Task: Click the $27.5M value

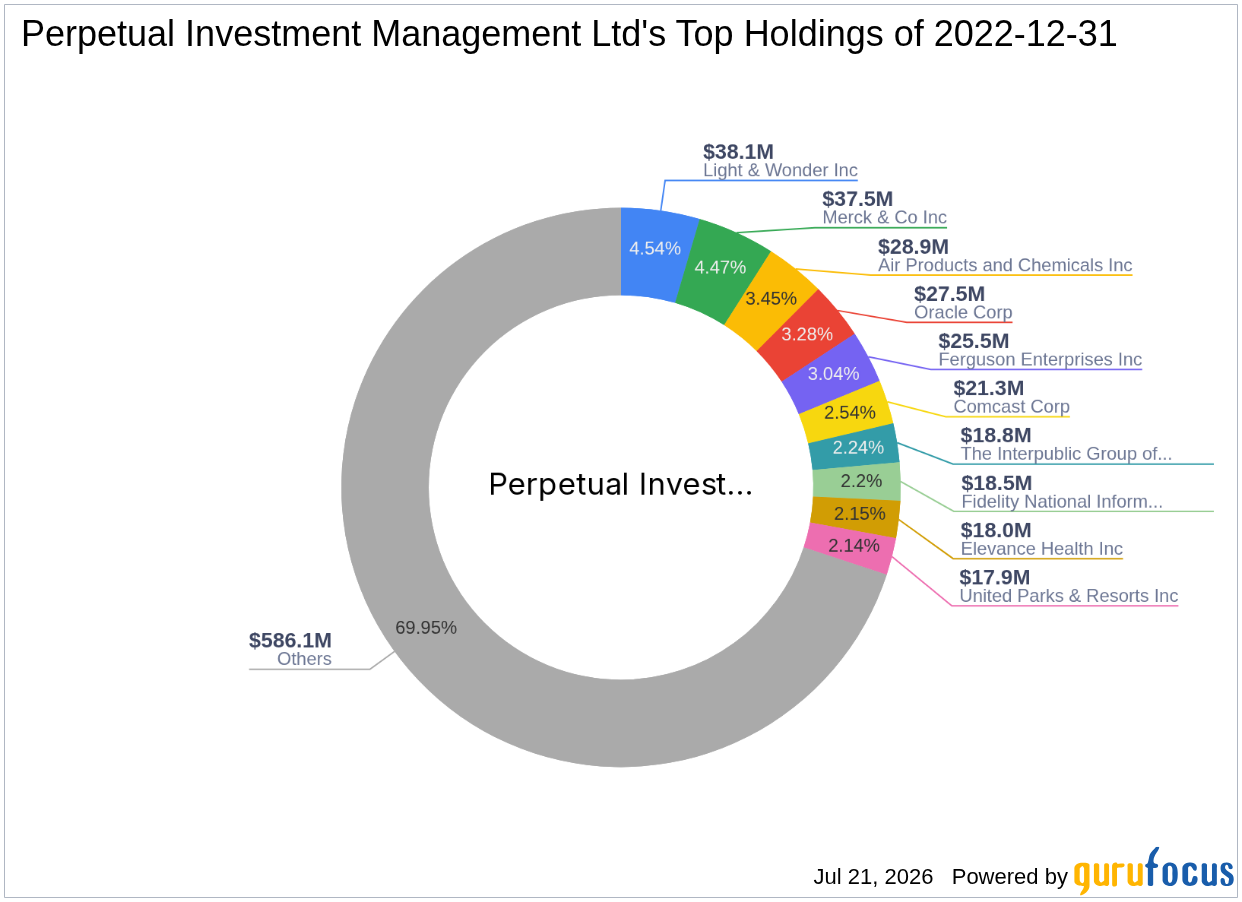Action: 949,294
